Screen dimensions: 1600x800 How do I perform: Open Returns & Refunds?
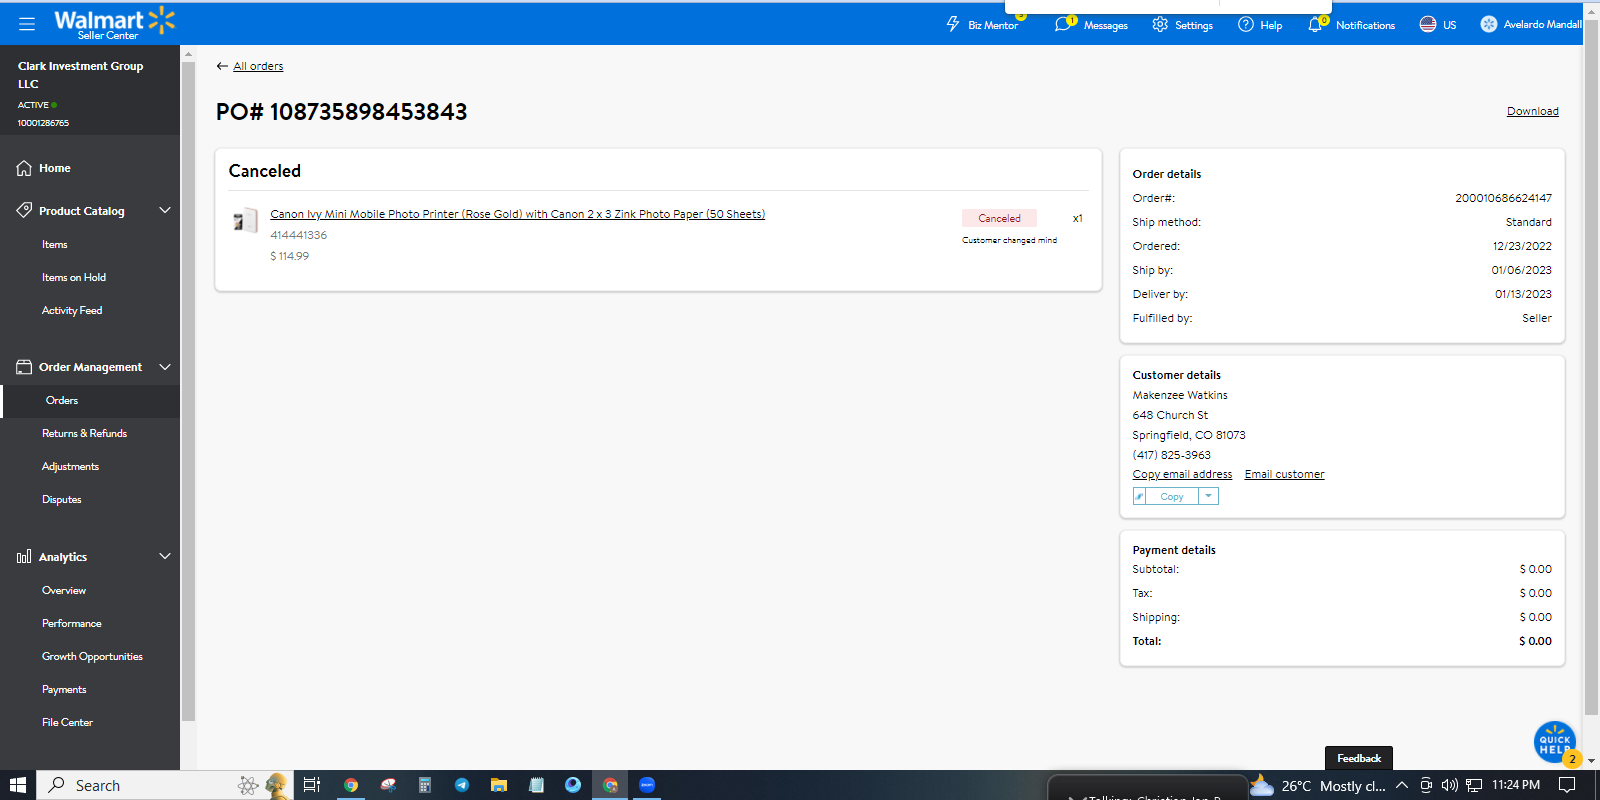[85, 433]
